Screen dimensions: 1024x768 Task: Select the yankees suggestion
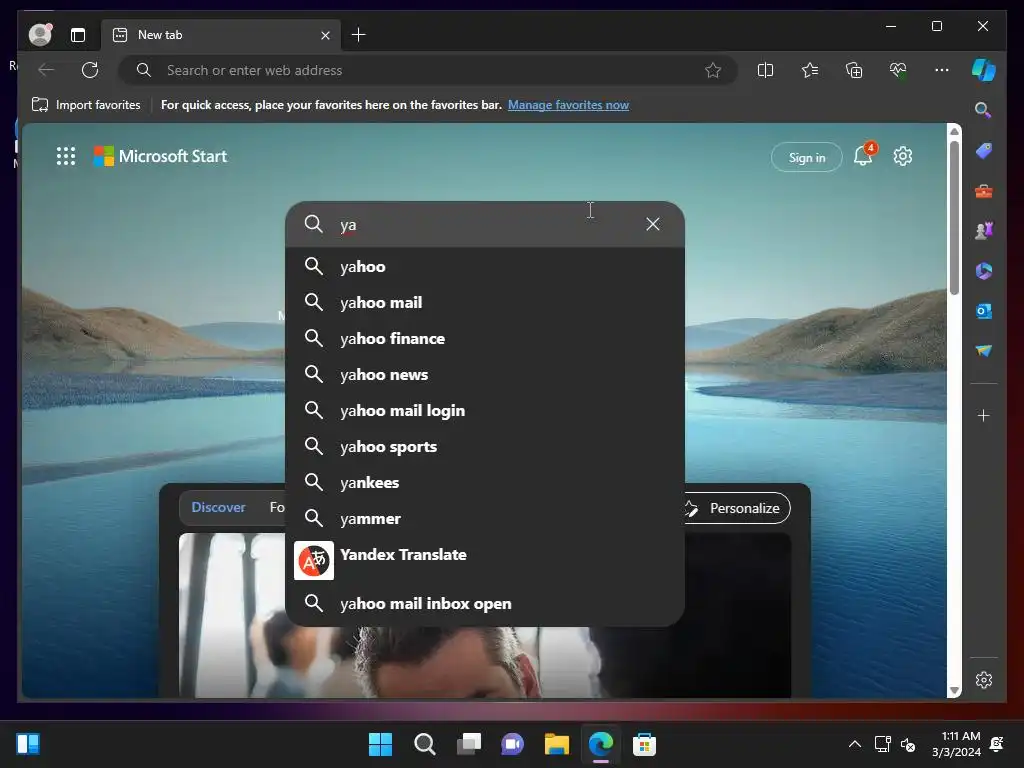tap(485, 483)
